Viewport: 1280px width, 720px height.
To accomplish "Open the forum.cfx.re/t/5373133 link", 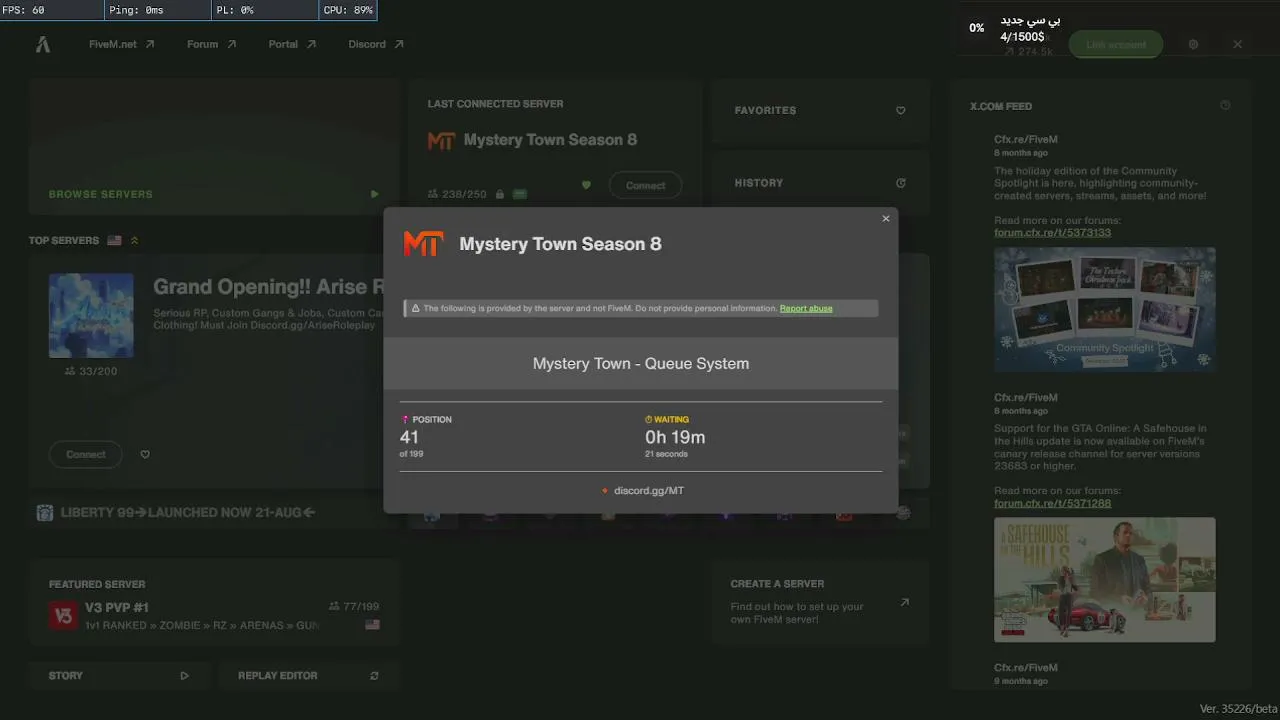I will coord(1052,233).
